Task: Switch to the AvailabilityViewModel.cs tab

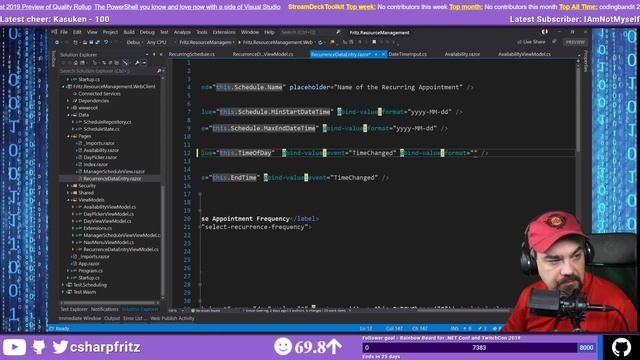Action: click(x=524, y=54)
